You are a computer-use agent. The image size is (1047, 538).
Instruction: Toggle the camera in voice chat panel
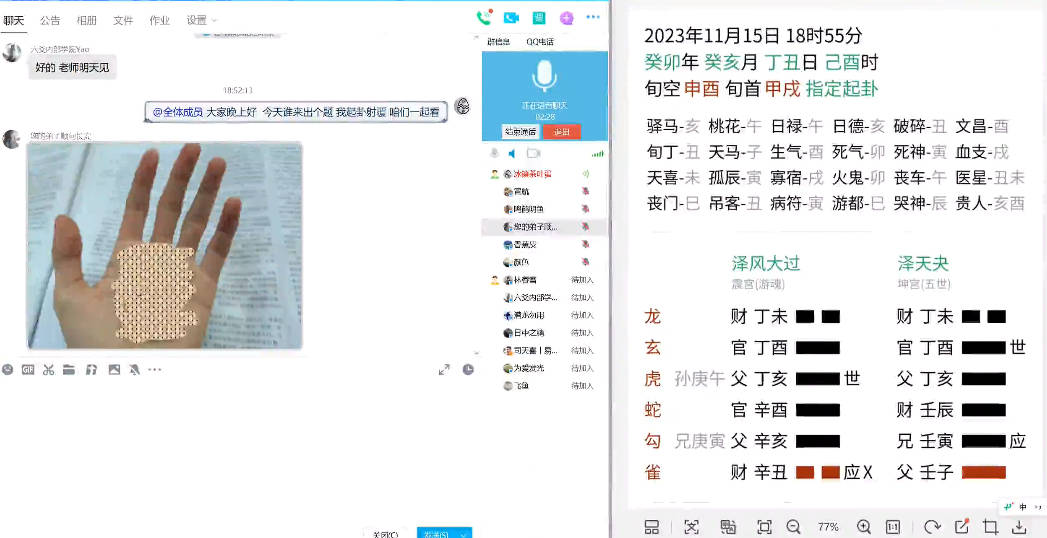tap(533, 153)
